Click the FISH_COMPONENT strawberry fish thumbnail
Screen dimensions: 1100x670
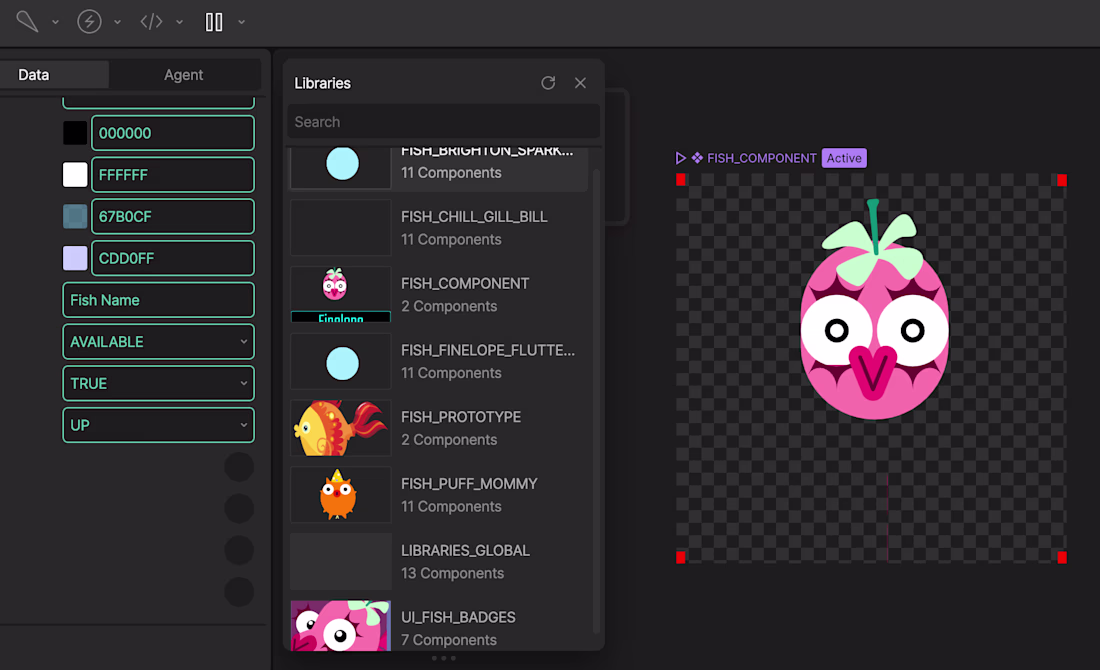(341, 294)
